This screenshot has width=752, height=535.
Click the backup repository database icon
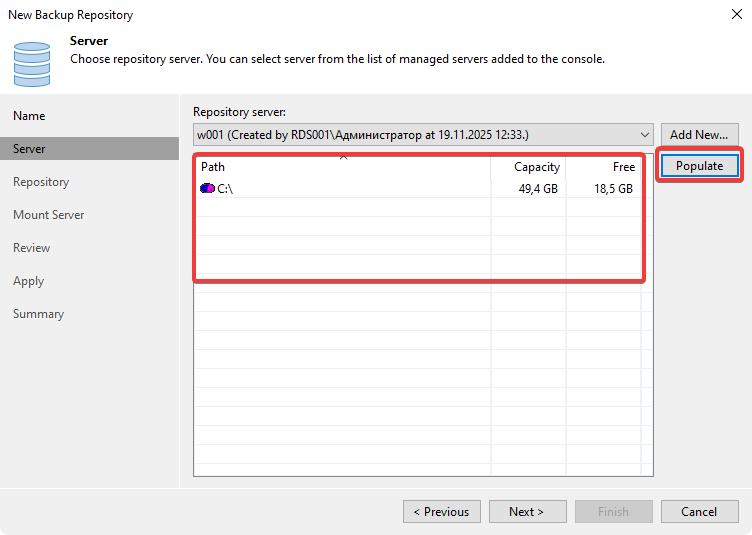tap(32, 62)
